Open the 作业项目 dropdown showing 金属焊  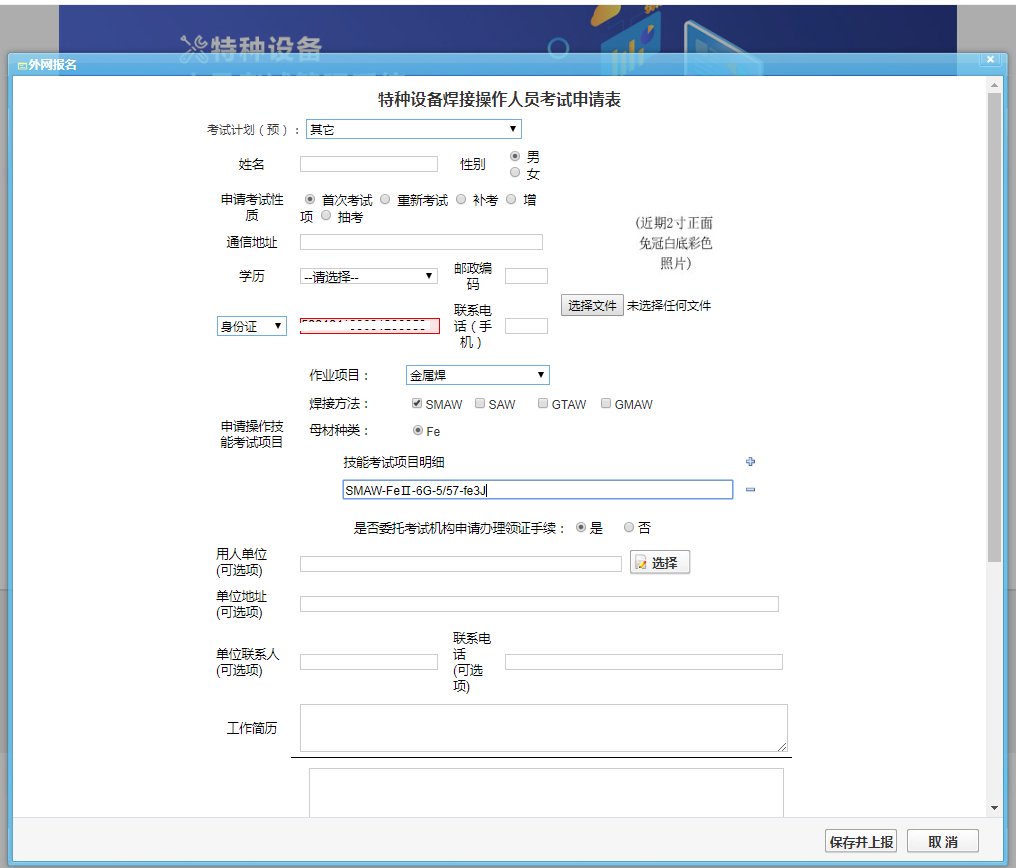tap(477, 375)
